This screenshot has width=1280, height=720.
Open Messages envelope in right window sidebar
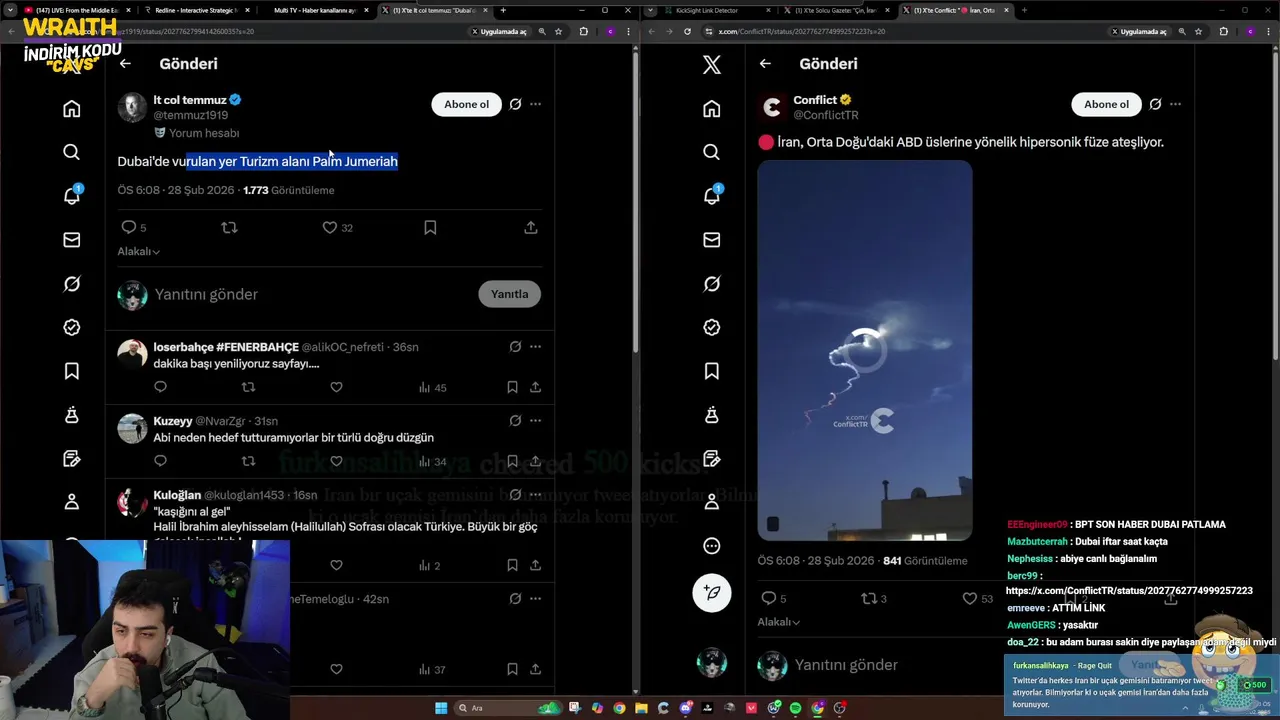point(712,240)
